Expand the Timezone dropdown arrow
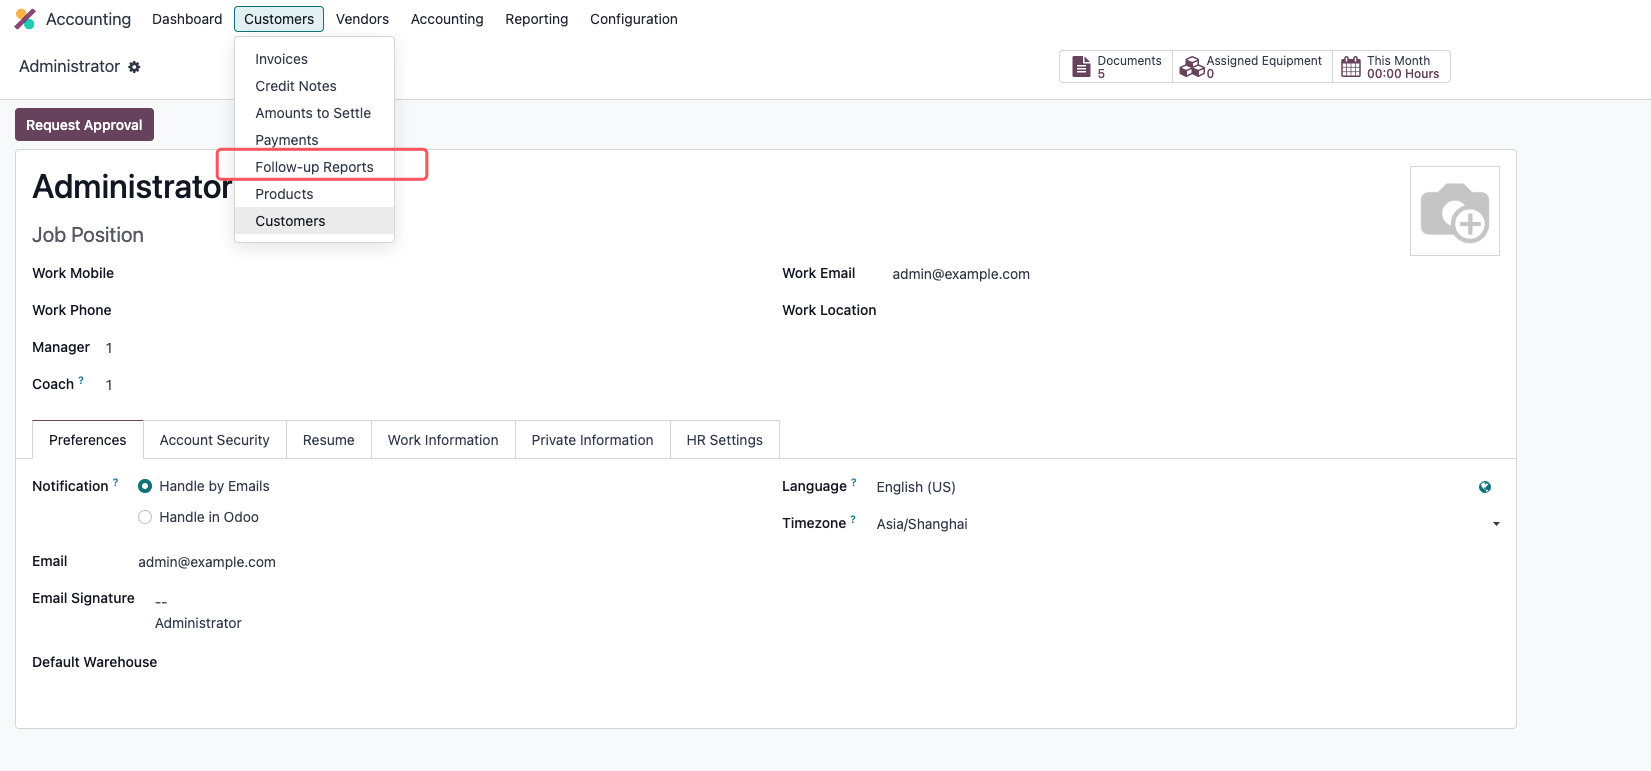1651x771 pixels. [x=1496, y=524]
